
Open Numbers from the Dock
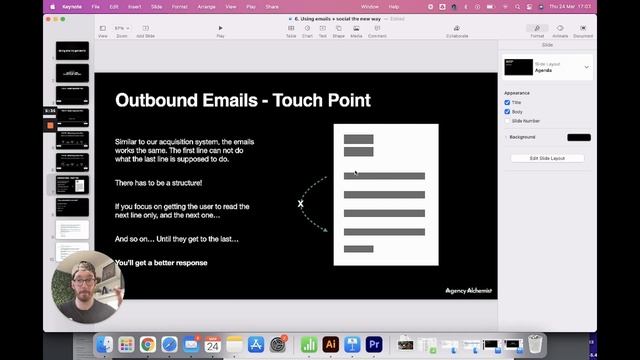tap(309, 344)
